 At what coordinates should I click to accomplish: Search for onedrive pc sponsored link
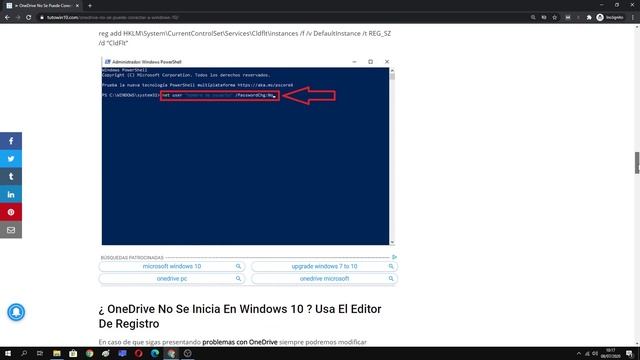(172, 278)
